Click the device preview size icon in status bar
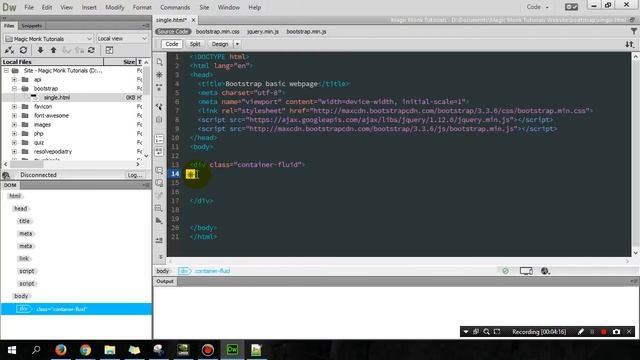The image size is (640, 360). click(x=526, y=271)
